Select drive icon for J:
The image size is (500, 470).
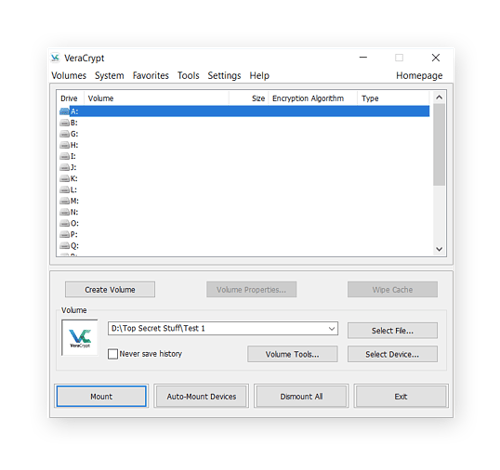64,167
